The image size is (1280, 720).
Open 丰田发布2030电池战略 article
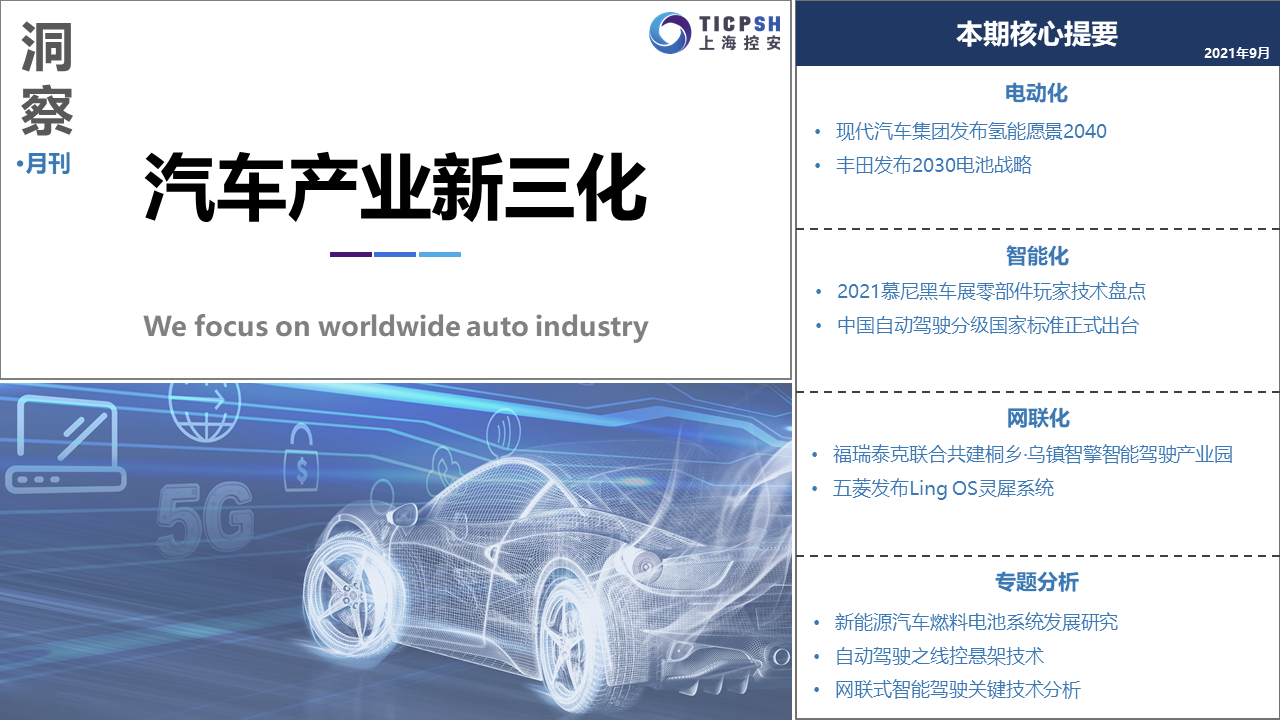point(933,165)
